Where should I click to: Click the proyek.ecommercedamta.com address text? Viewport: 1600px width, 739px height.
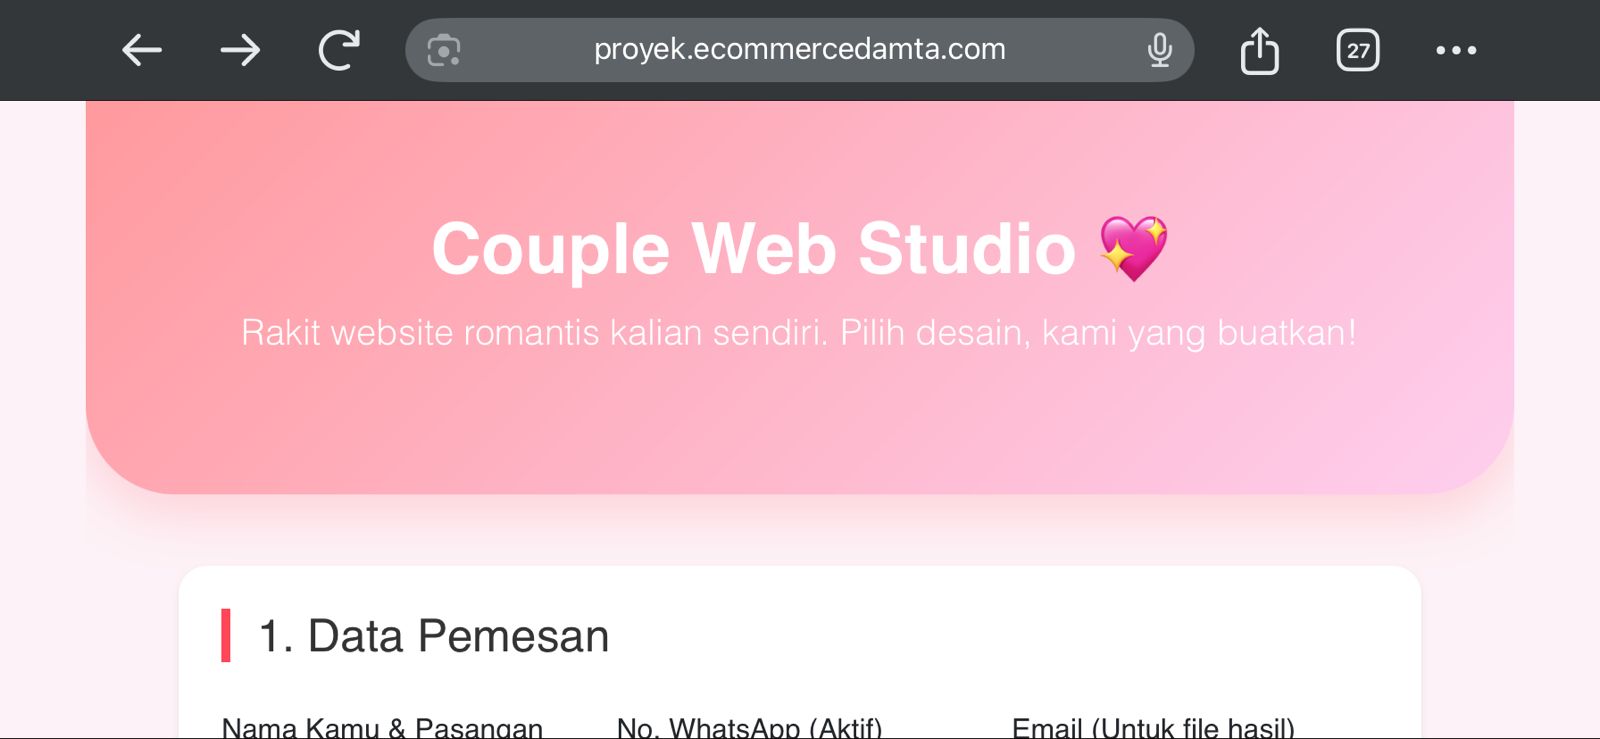800,49
